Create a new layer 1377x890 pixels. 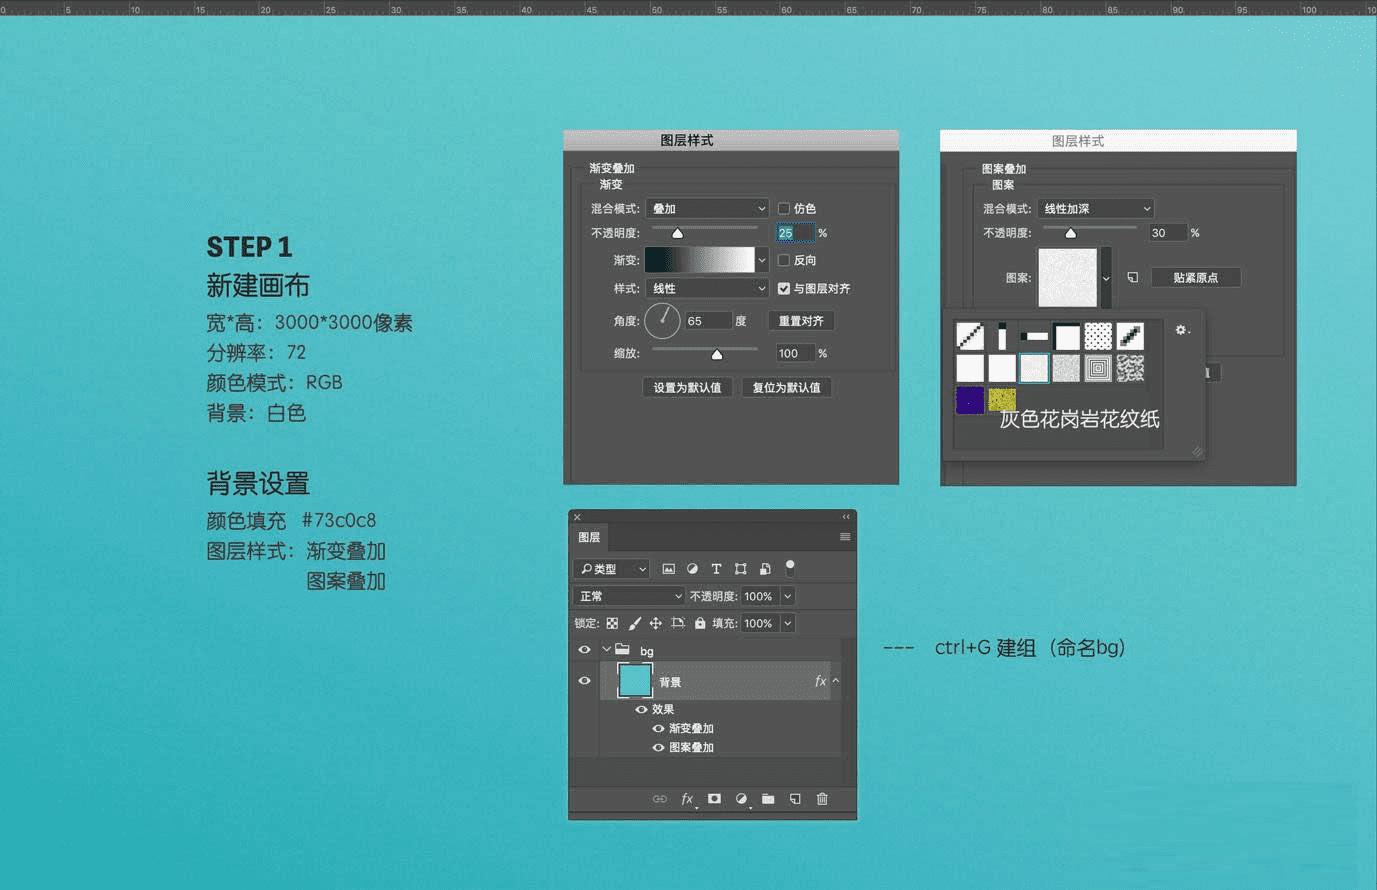pyautogui.click(x=795, y=799)
